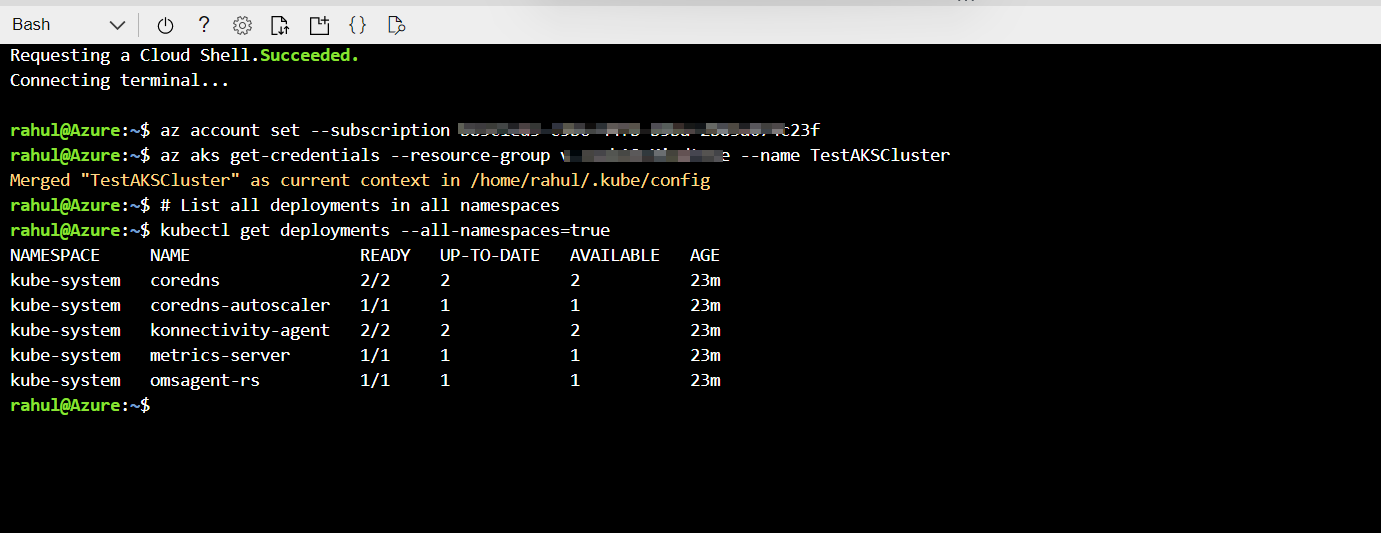The height and width of the screenshot is (533, 1381).
Task: Click the AVAILABLE column header
Action: click(615, 255)
